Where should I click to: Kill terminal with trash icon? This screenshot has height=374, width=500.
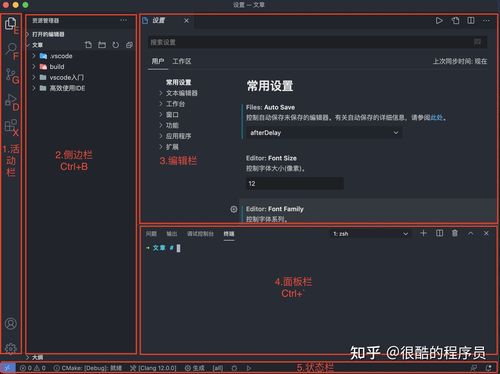[455, 233]
